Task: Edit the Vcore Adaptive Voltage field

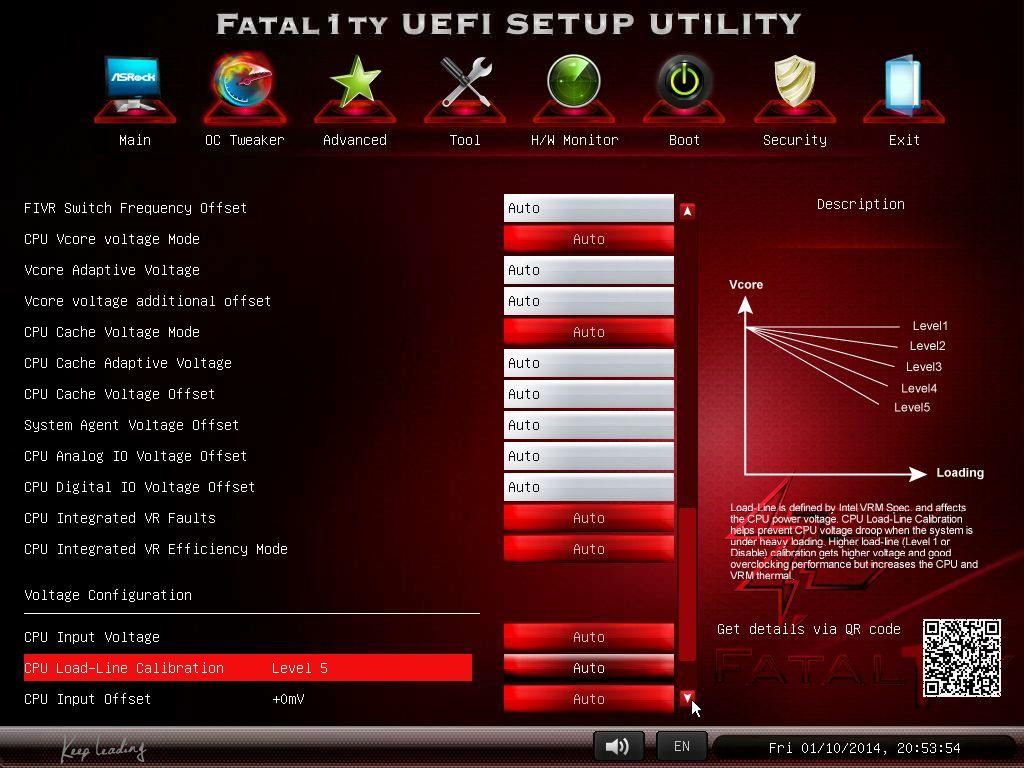Action: click(x=588, y=270)
